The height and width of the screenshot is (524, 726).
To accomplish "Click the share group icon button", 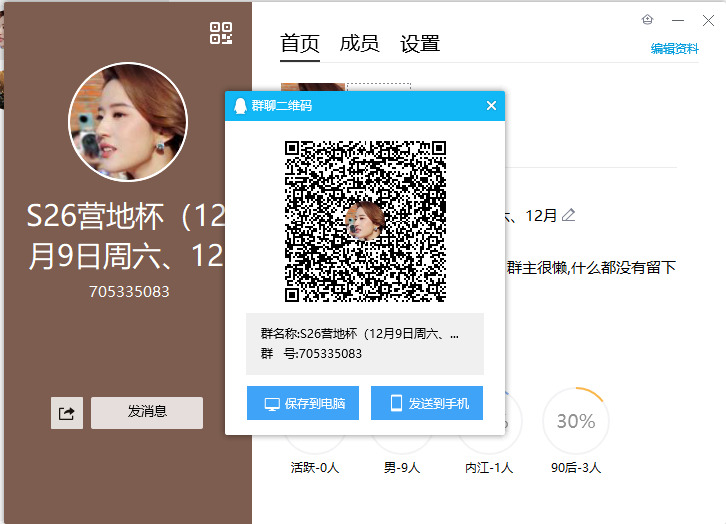I will tap(67, 413).
